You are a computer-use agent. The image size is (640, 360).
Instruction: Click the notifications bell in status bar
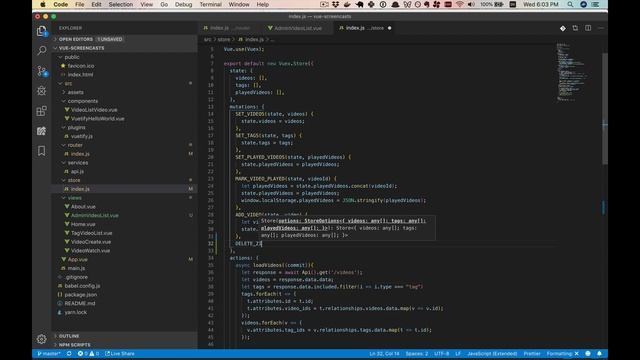pyautogui.click(x=599, y=353)
